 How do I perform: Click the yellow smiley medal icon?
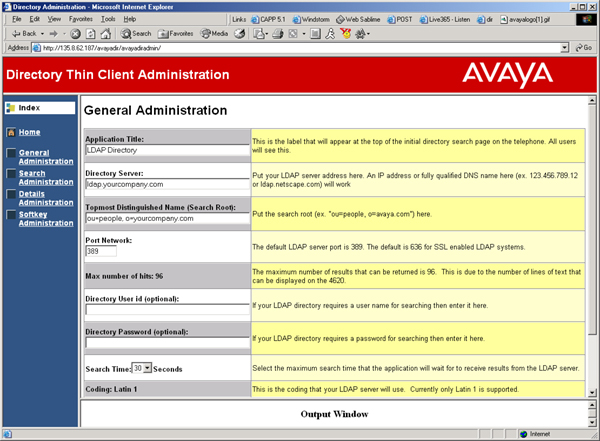[346, 34]
